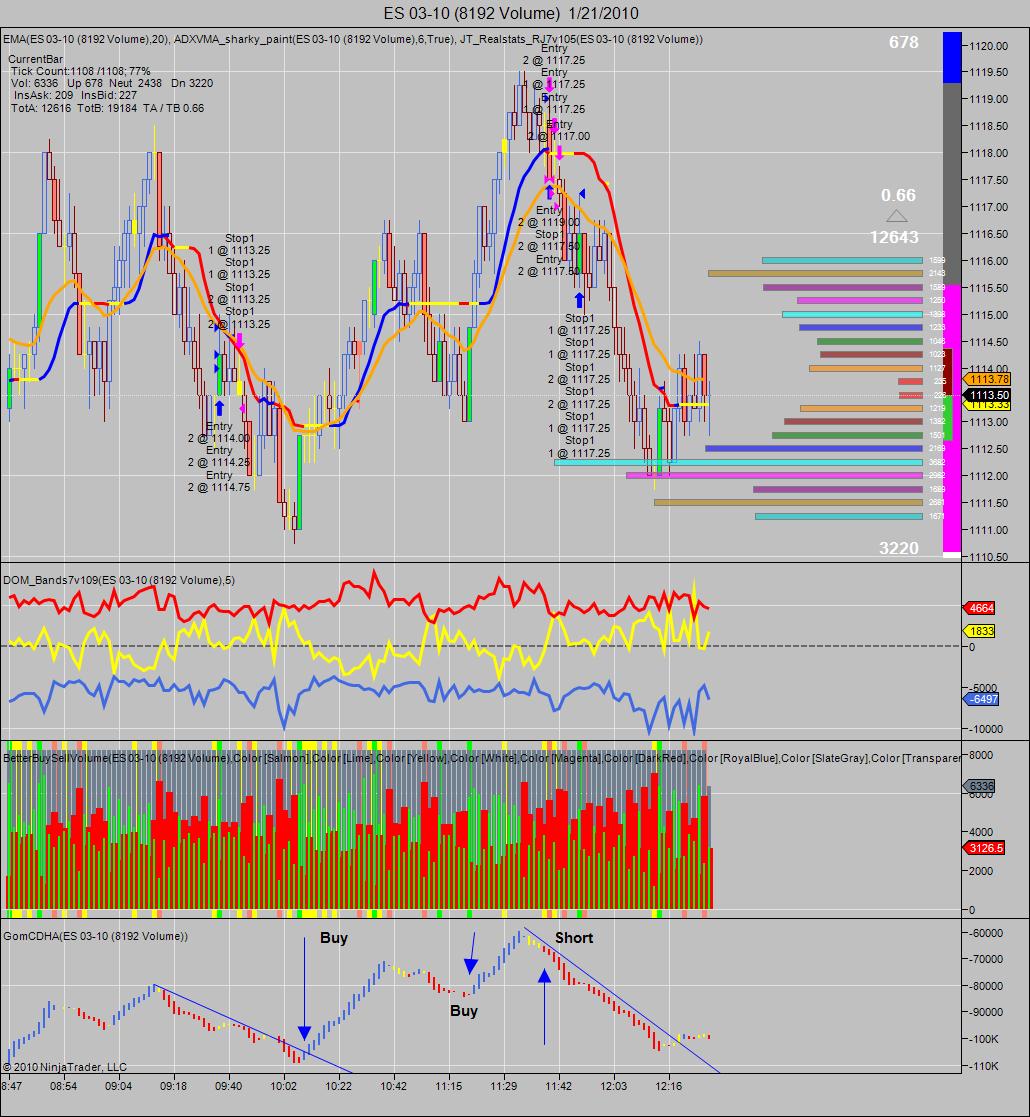
Task: Click the TotA: 12616 TotB: 19184 line
Action: [108, 108]
